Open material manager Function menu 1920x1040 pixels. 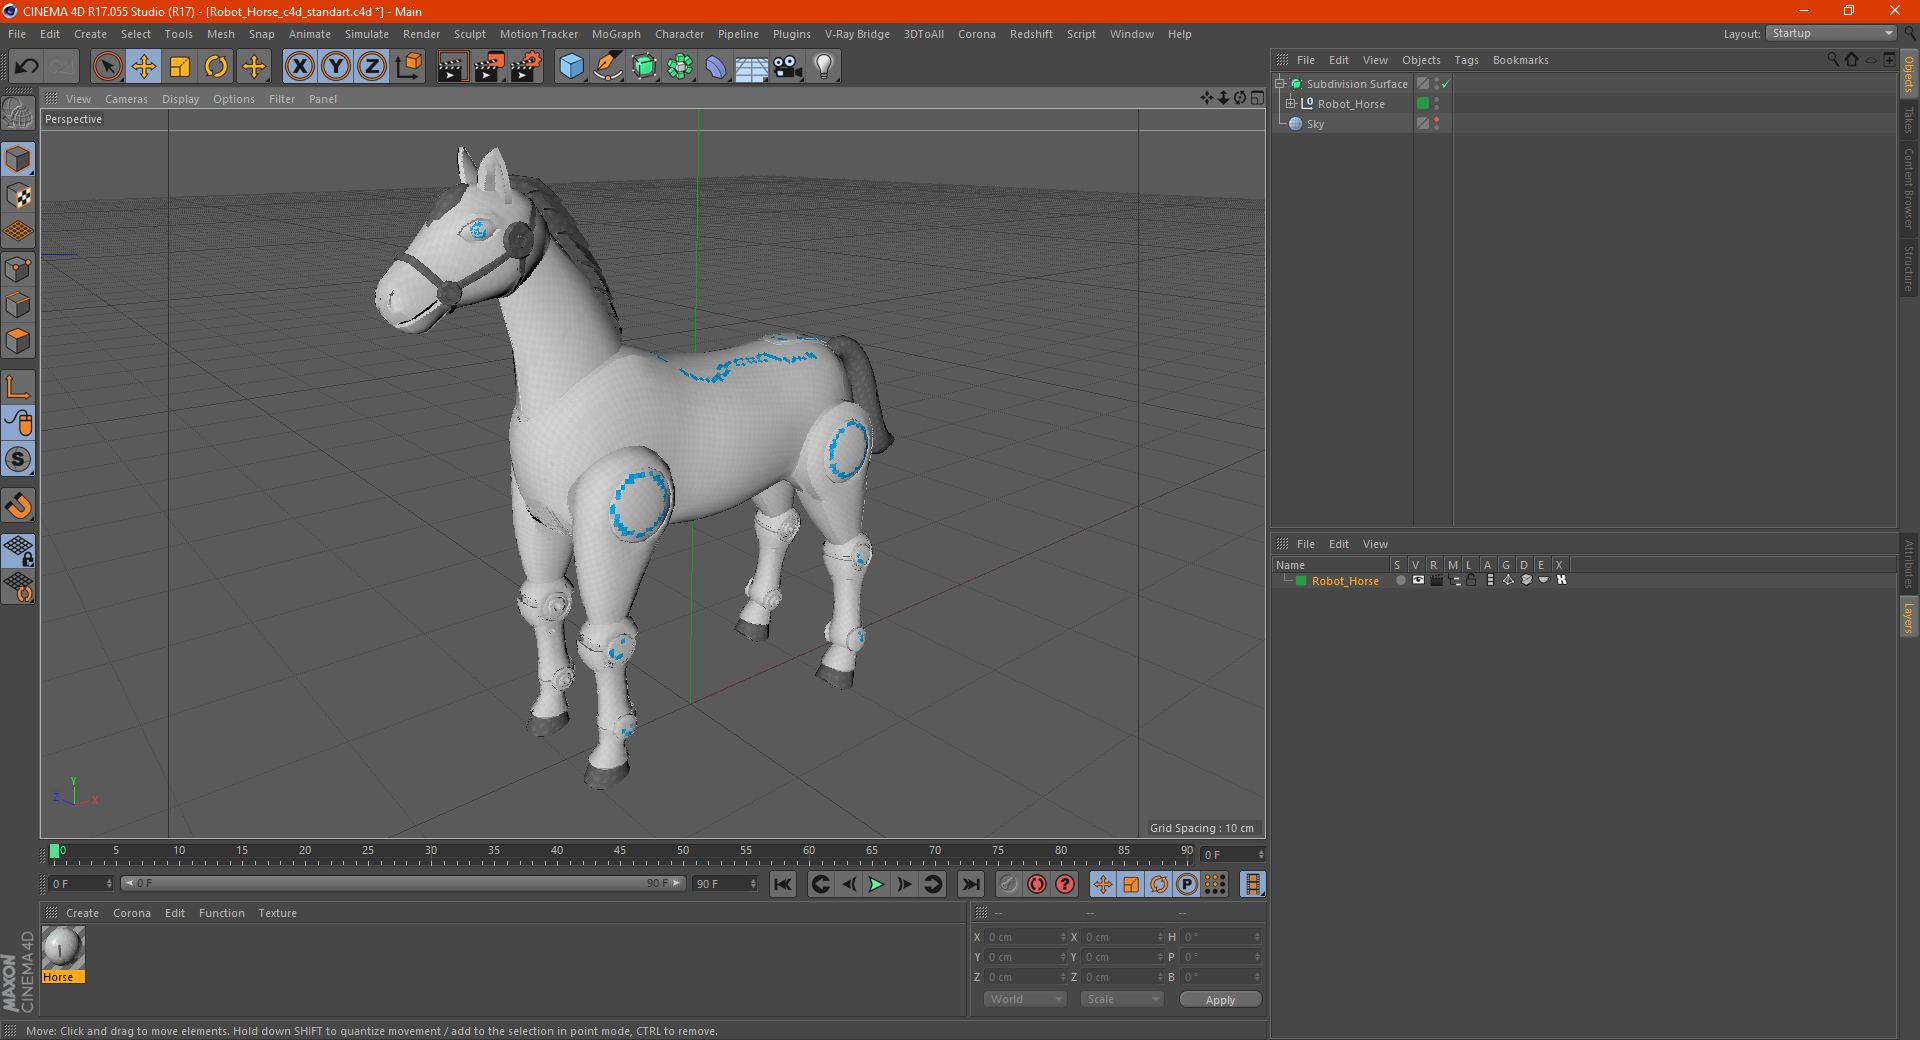tap(221, 913)
